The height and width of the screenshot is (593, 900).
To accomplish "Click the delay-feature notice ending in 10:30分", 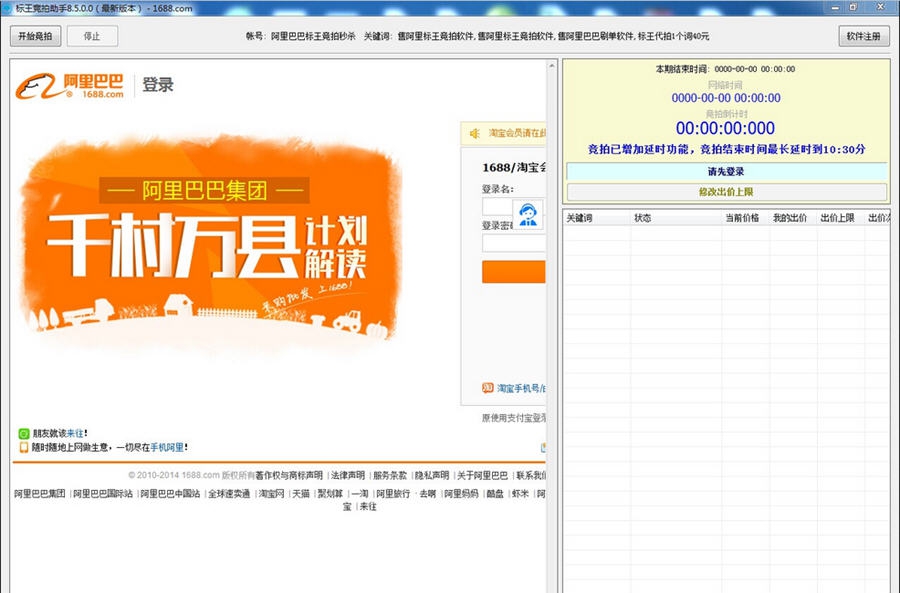I will 726,149.
